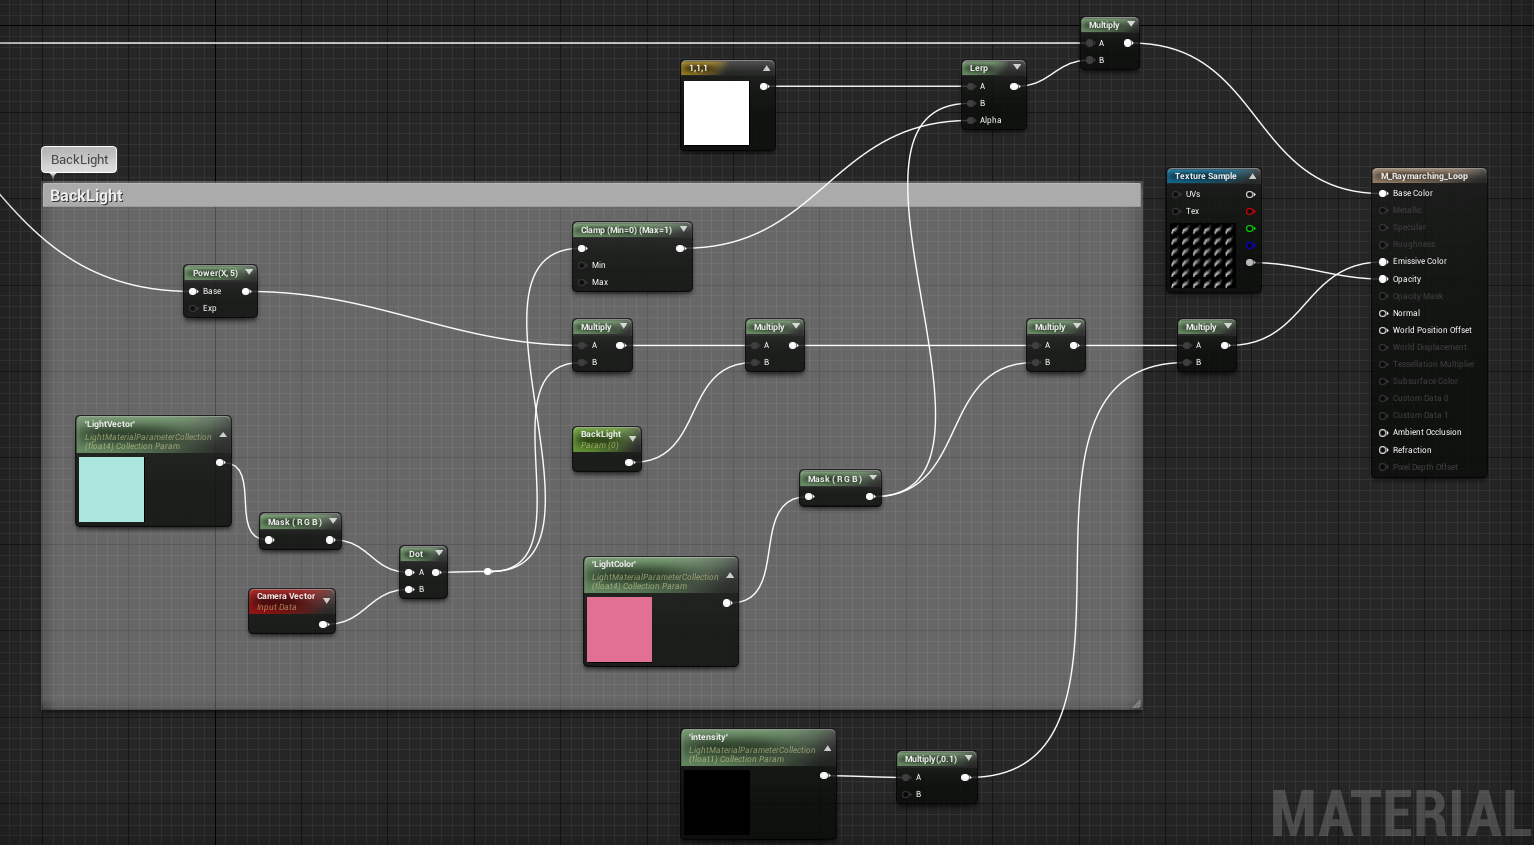
Task: Expand the Camera Vector node arrow
Action: (327, 600)
